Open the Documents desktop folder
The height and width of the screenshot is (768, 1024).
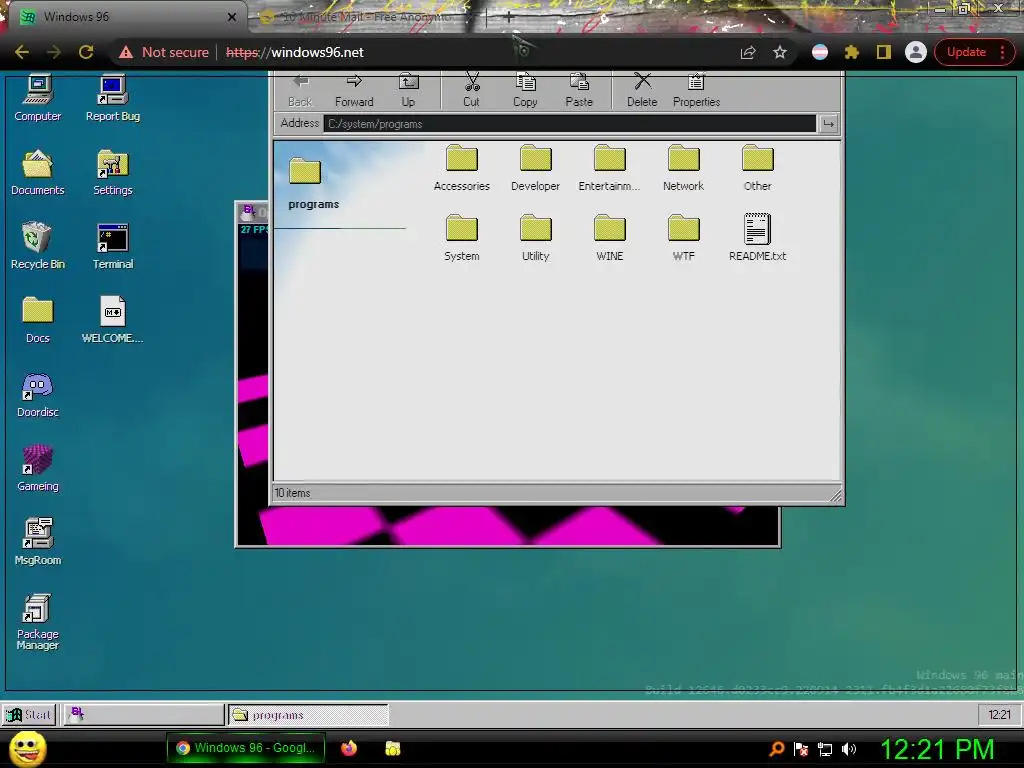(x=37, y=172)
